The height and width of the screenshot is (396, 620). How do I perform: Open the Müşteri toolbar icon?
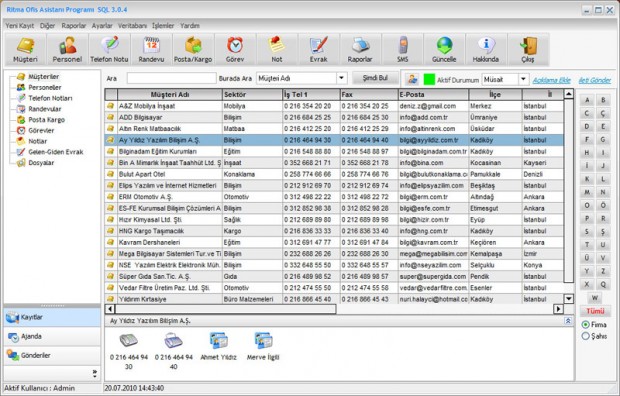click(25, 49)
